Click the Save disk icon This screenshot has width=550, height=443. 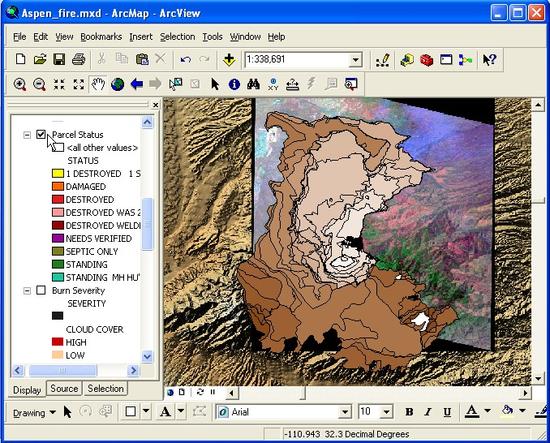[x=59, y=59]
